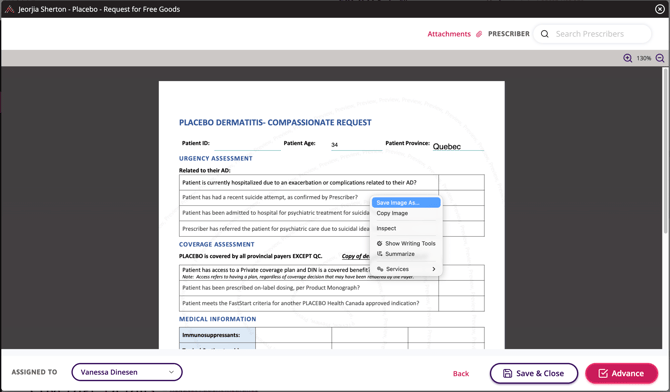The height and width of the screenshot is (392, 670).
Task: Click Patient Province value Quebec
Action: (447, 147)
